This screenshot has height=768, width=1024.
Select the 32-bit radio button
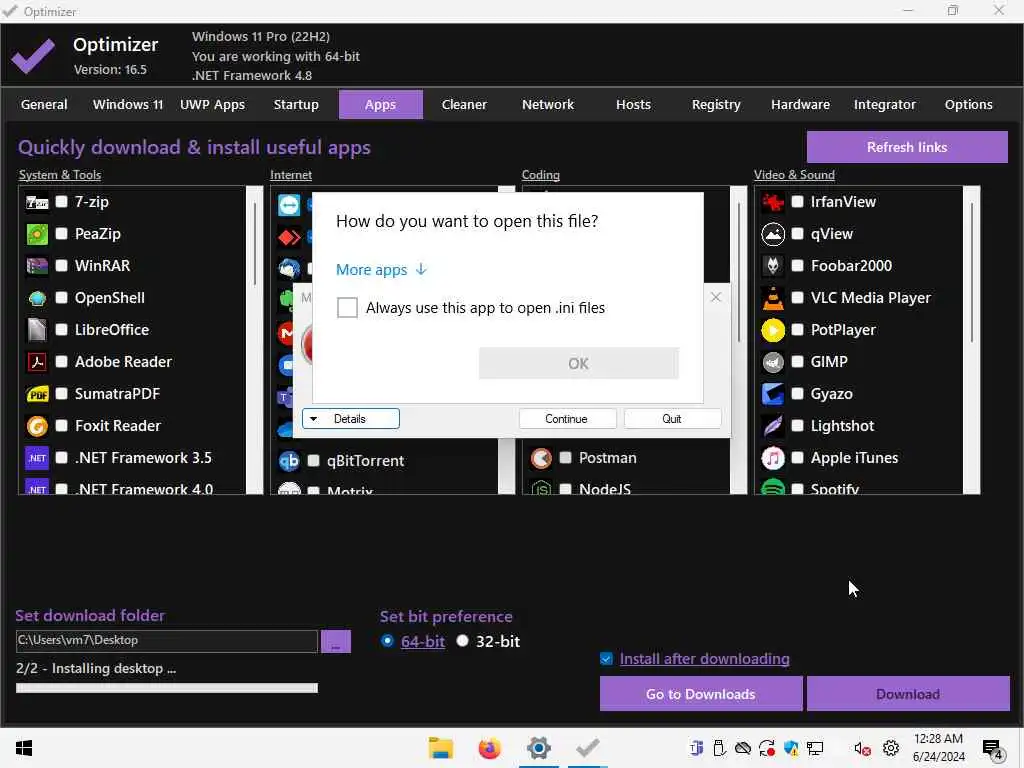[462, 641]
